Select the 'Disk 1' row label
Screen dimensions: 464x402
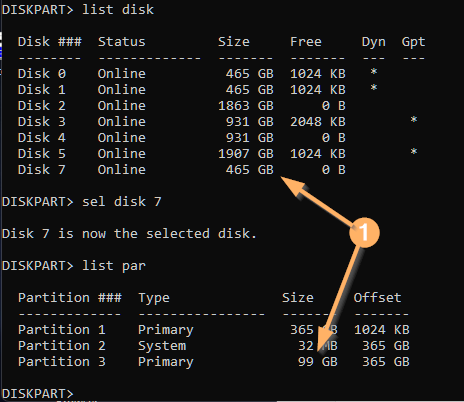[42, 90]
